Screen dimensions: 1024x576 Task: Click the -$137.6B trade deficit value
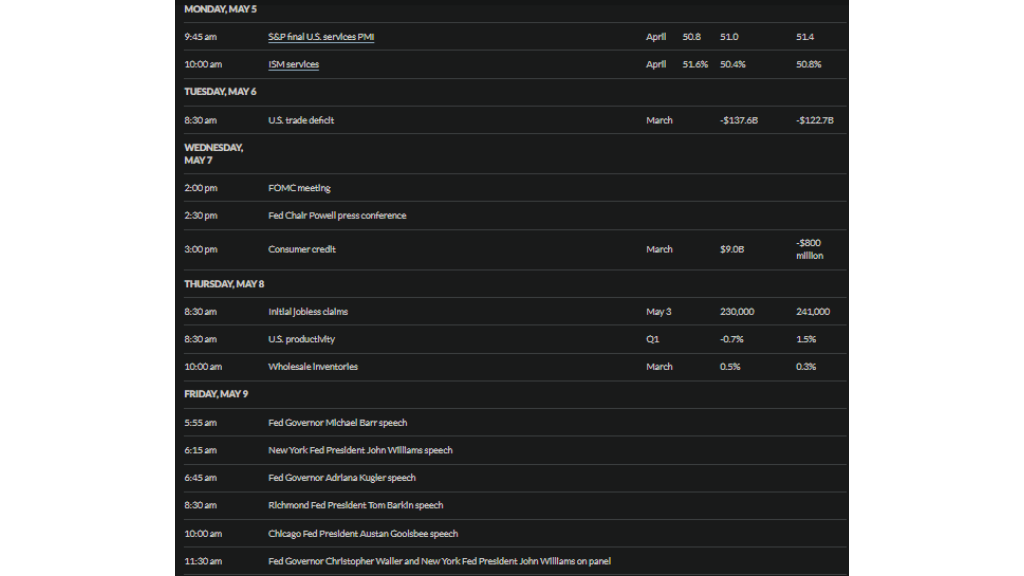click(x=739, y=120)
